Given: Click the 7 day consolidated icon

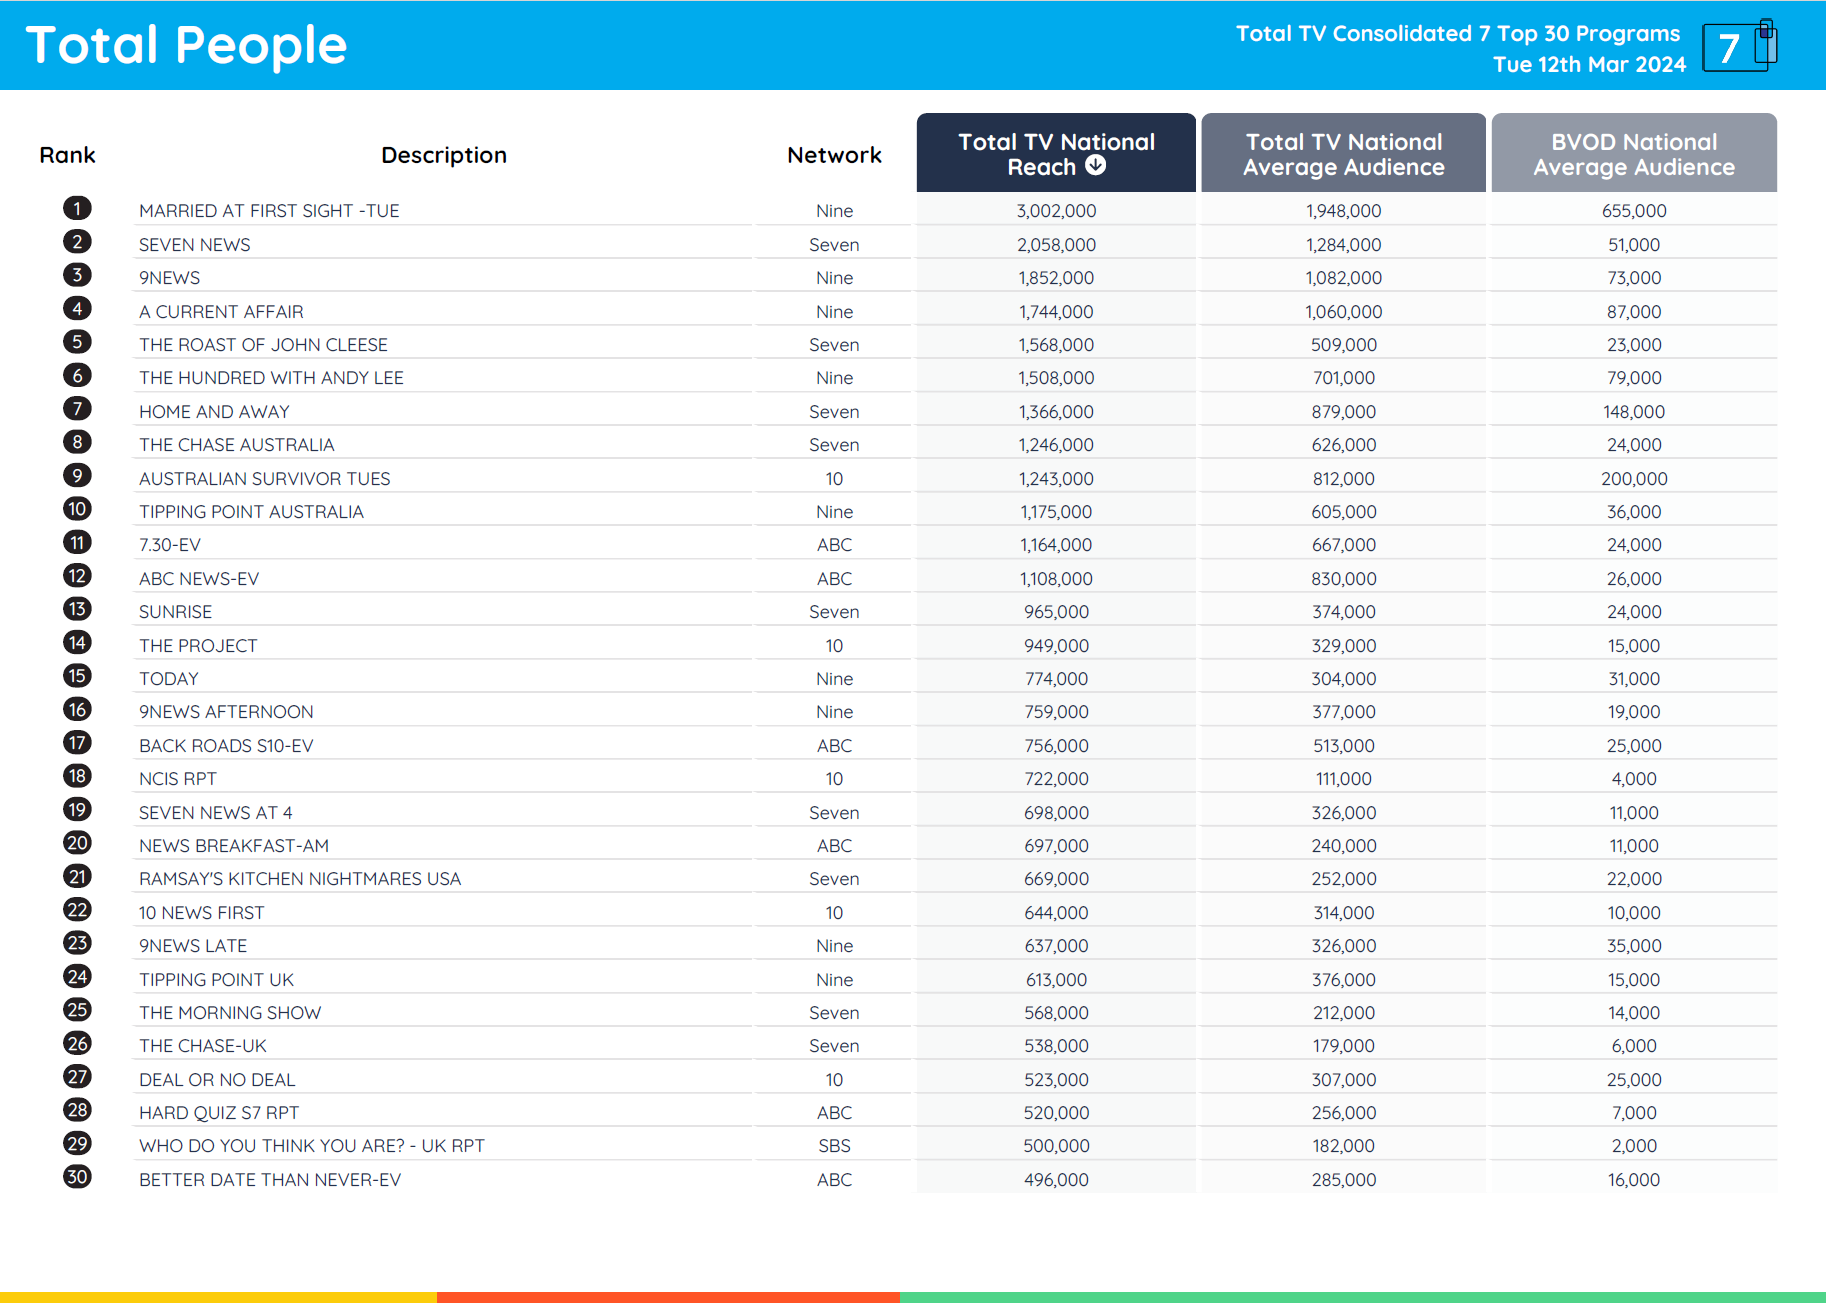Looking at the screenshot, I should click(x=1740, y=46).
